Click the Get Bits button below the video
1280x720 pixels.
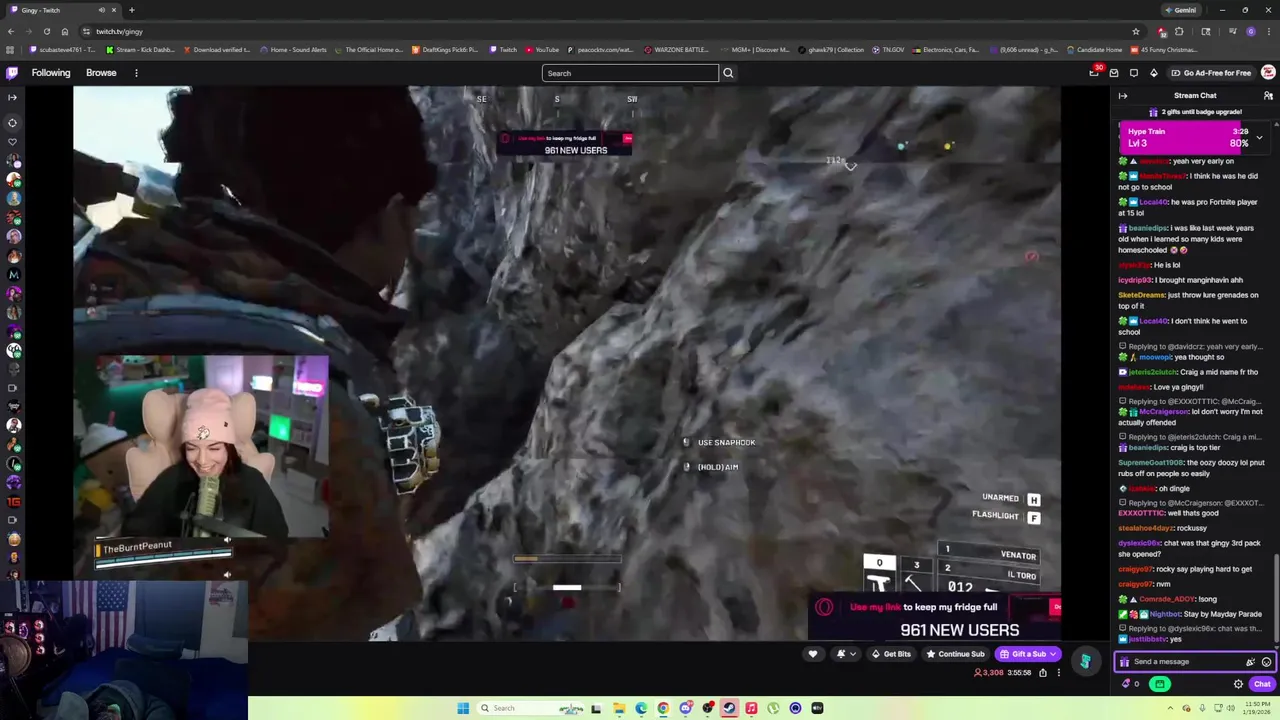[x=891, y=654]
